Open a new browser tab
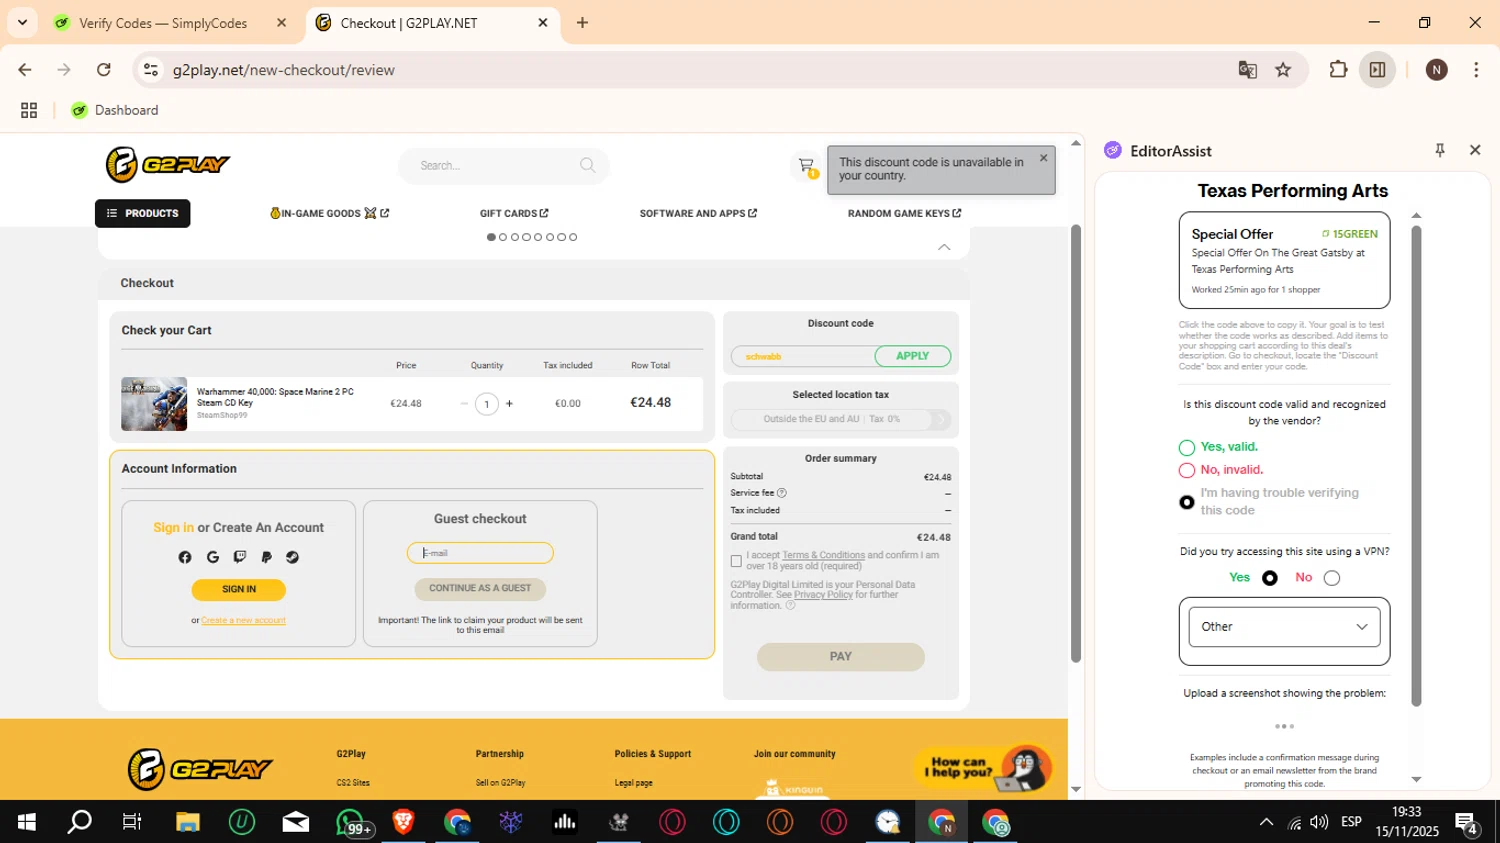This screenshot has height=843, width=1500. (582, 22)
